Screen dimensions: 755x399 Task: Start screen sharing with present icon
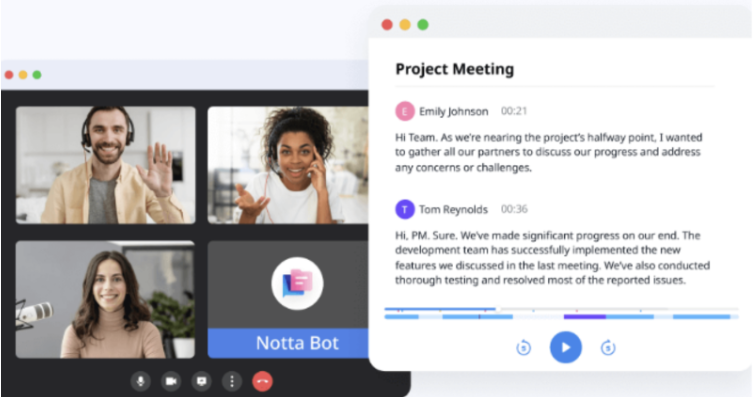(201, 382)
